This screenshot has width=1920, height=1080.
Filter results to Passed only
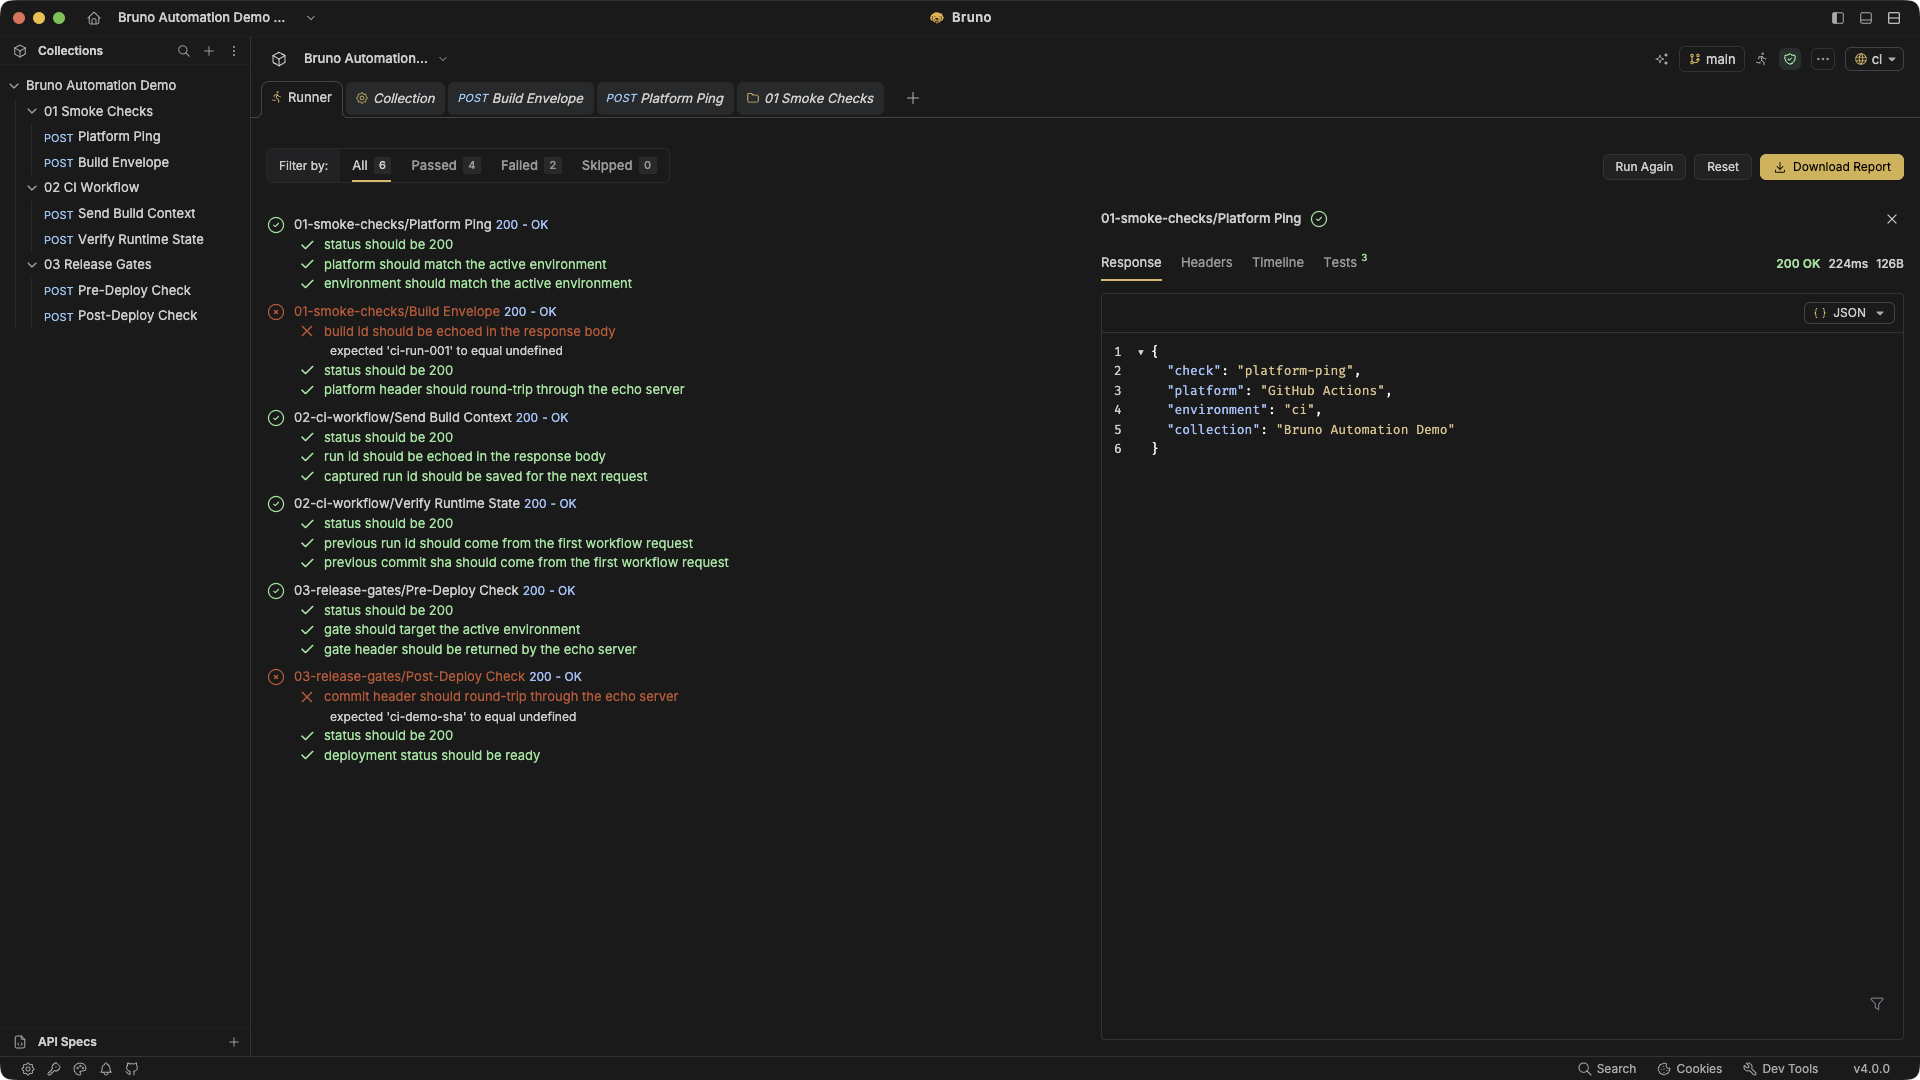(445, 166)
